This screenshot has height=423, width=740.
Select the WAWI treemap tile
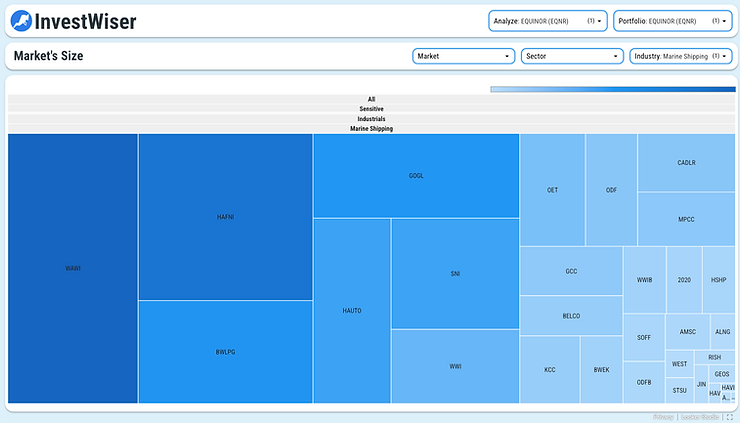73,268
